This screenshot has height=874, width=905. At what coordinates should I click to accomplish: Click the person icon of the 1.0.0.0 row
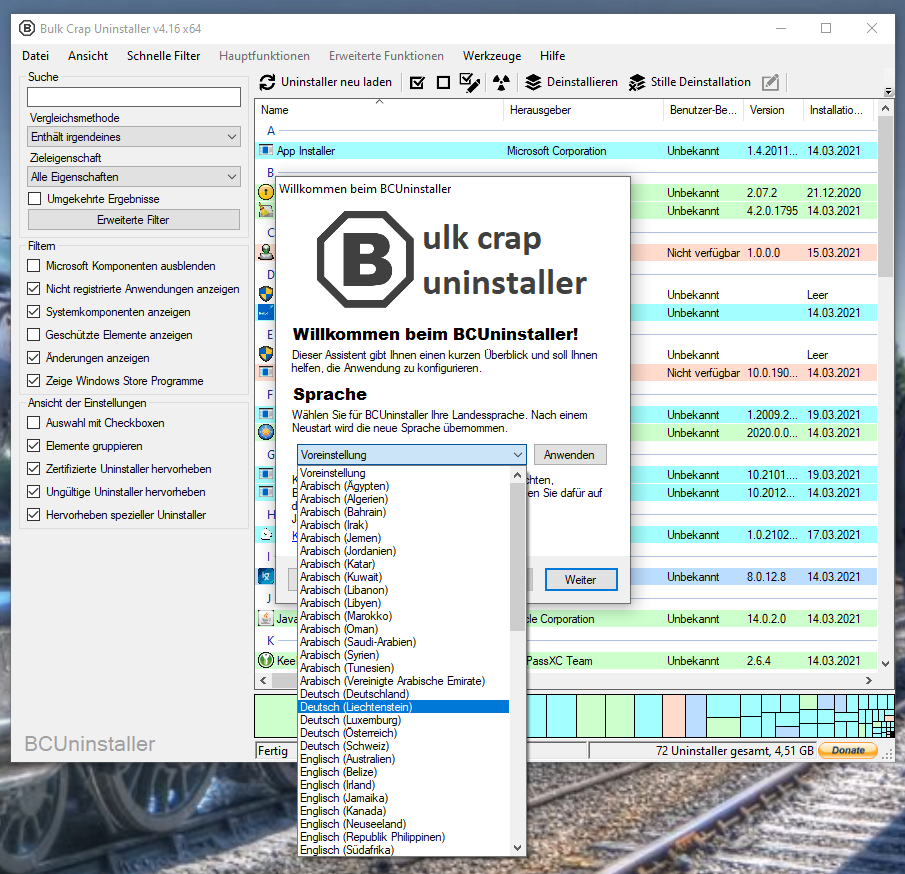point(265,252)
